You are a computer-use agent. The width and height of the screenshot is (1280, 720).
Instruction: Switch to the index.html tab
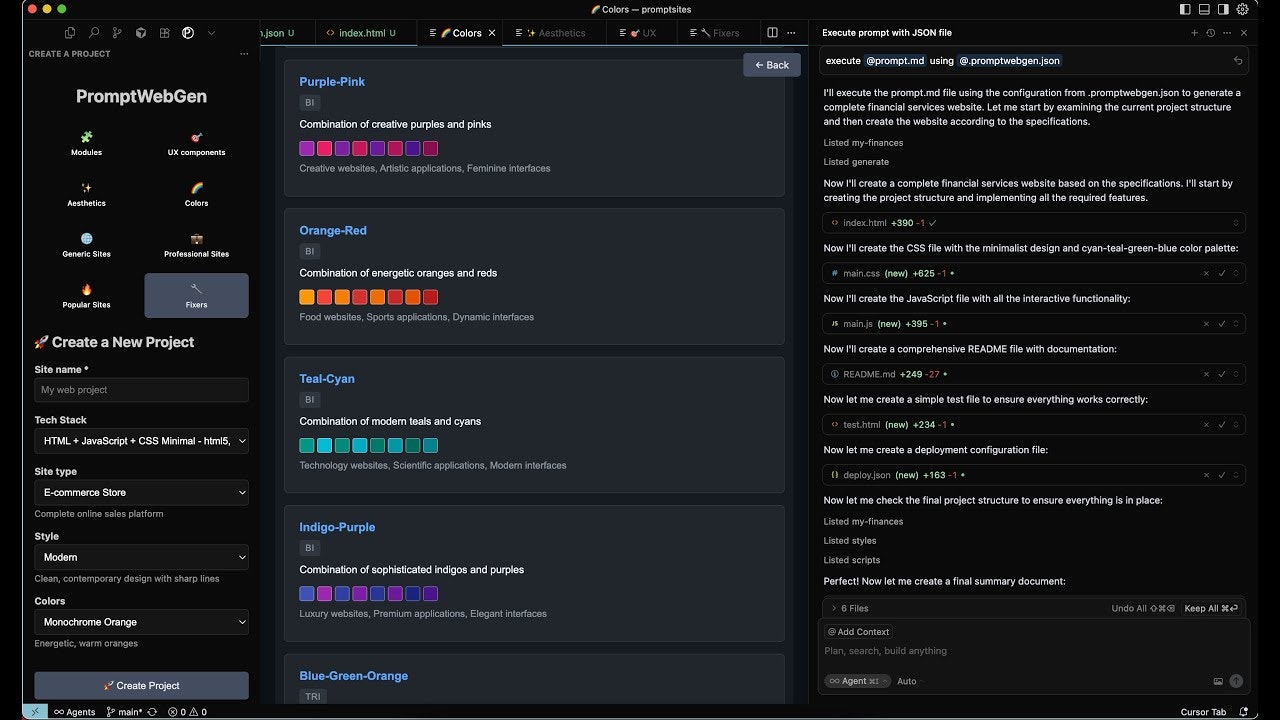click(364, 32)
